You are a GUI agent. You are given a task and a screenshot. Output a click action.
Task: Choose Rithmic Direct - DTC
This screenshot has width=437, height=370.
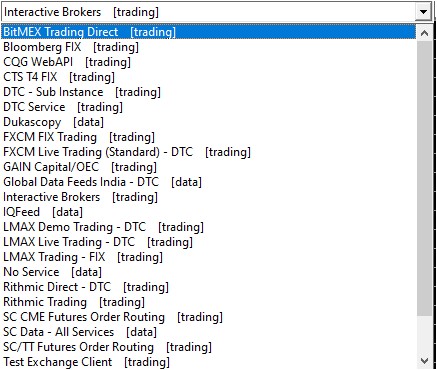pos(208,287)
